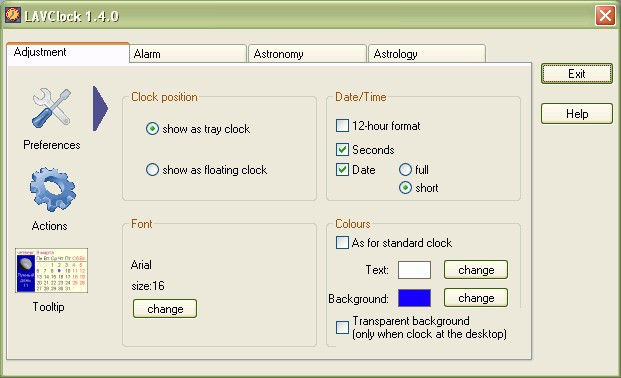Uncheck the Seconds checkbox
The width and height of the screenshot is (621, 378).
click(x=342, y=149)
